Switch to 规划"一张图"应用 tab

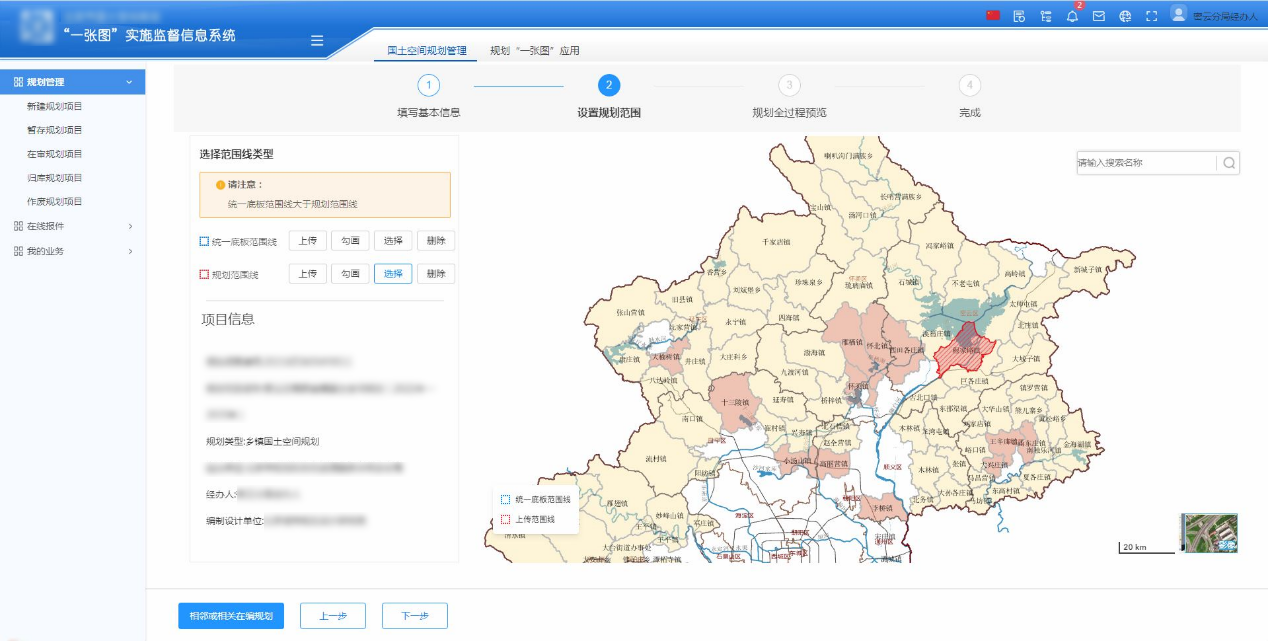coord(534,51)
